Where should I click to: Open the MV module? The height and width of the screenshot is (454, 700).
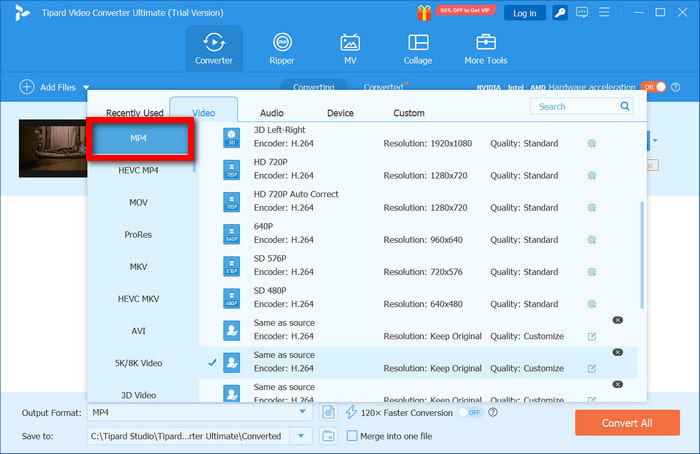click(x=350, y=49)
